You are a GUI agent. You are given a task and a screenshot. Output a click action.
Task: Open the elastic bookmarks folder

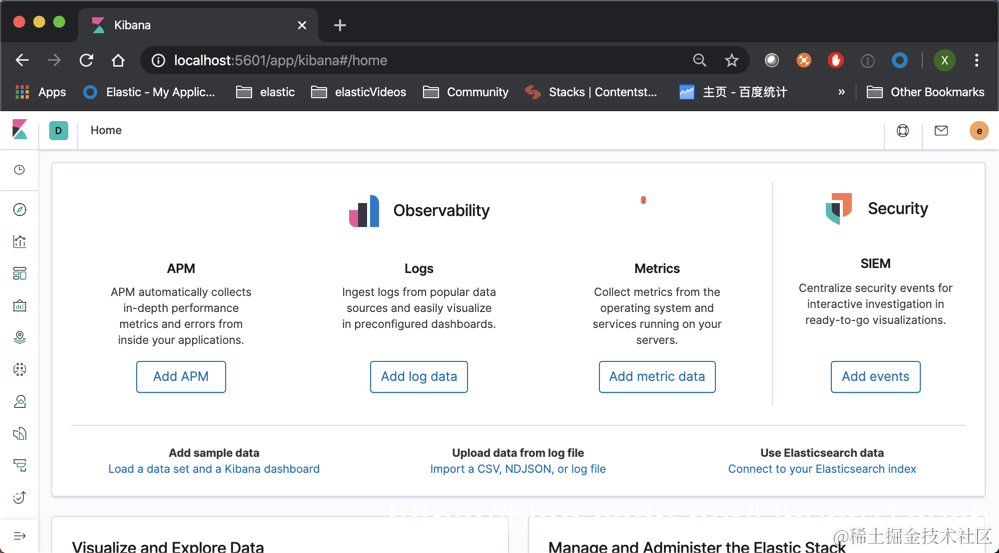coord(265,92)
